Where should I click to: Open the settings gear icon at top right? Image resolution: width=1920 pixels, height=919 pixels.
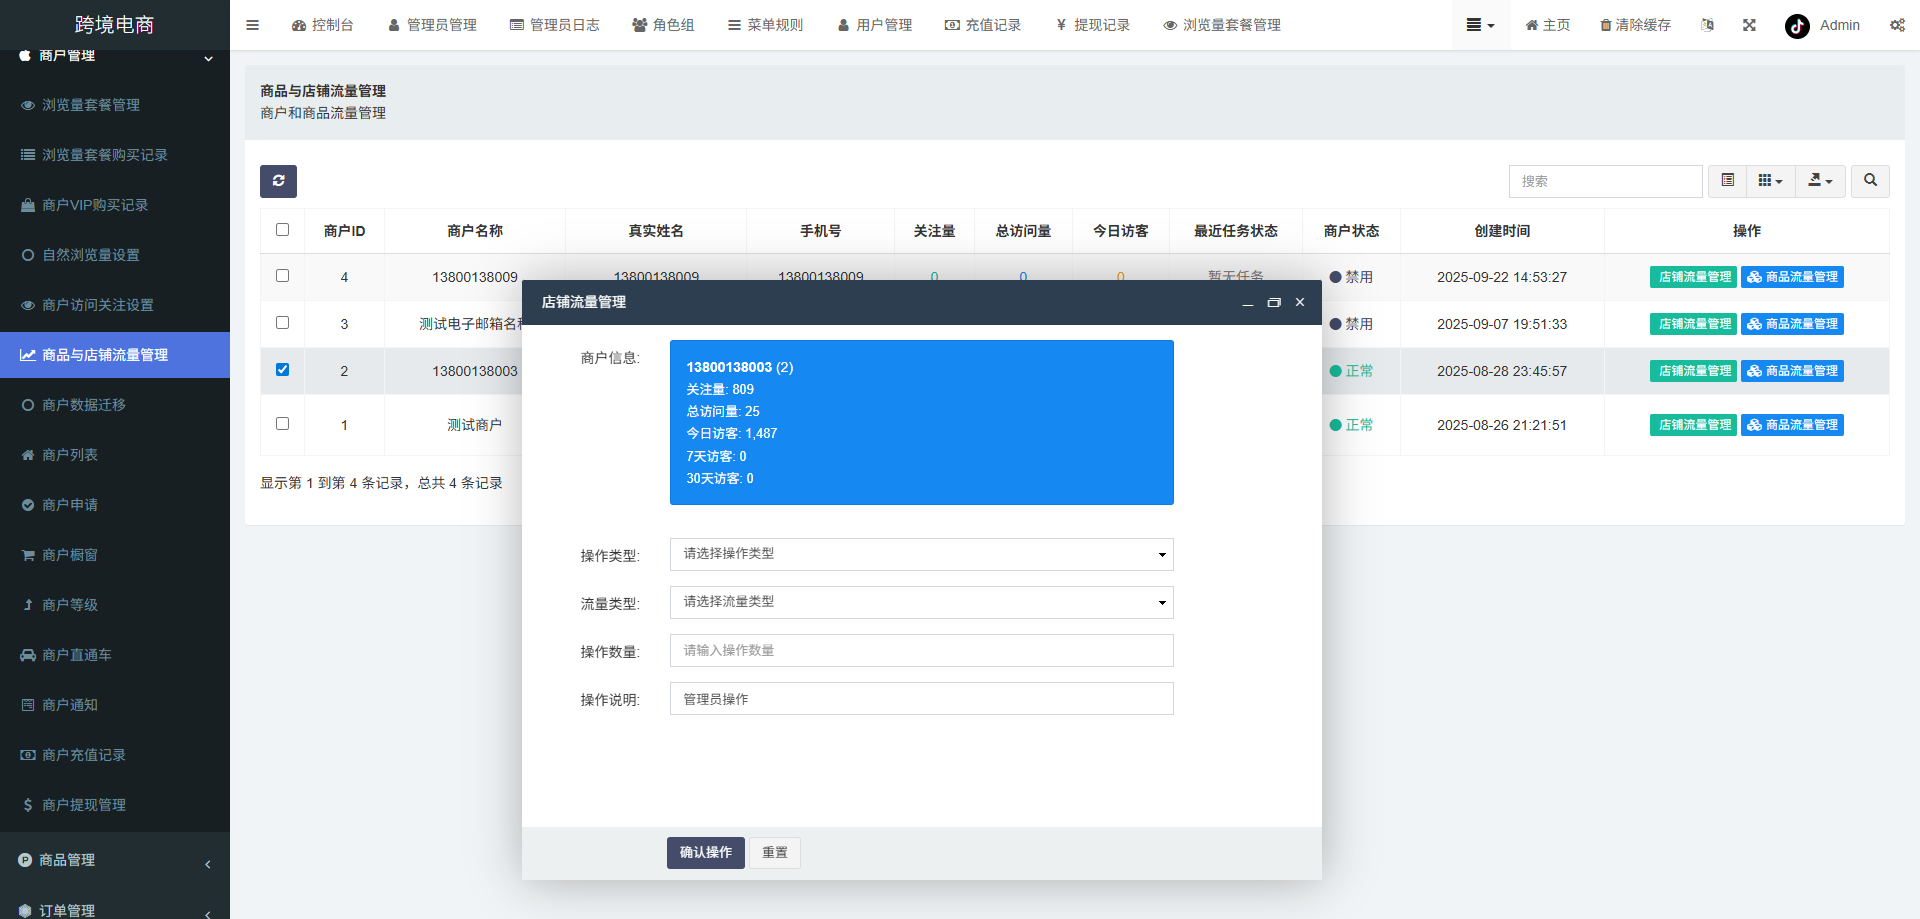point(1897,25)
